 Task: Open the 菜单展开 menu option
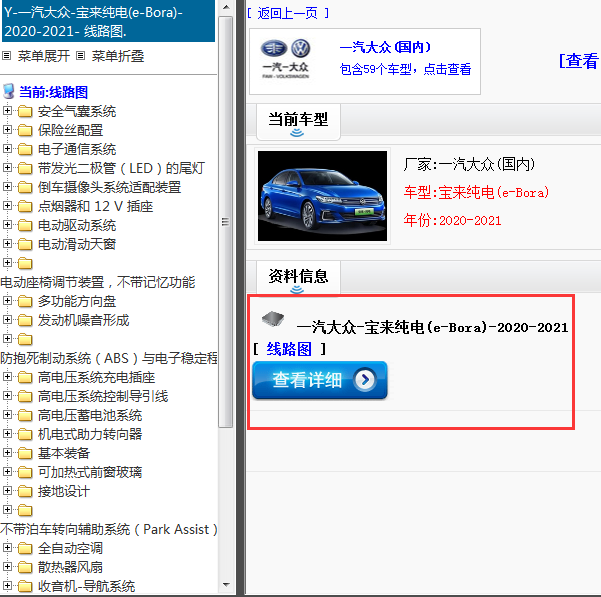click(44, 56)
